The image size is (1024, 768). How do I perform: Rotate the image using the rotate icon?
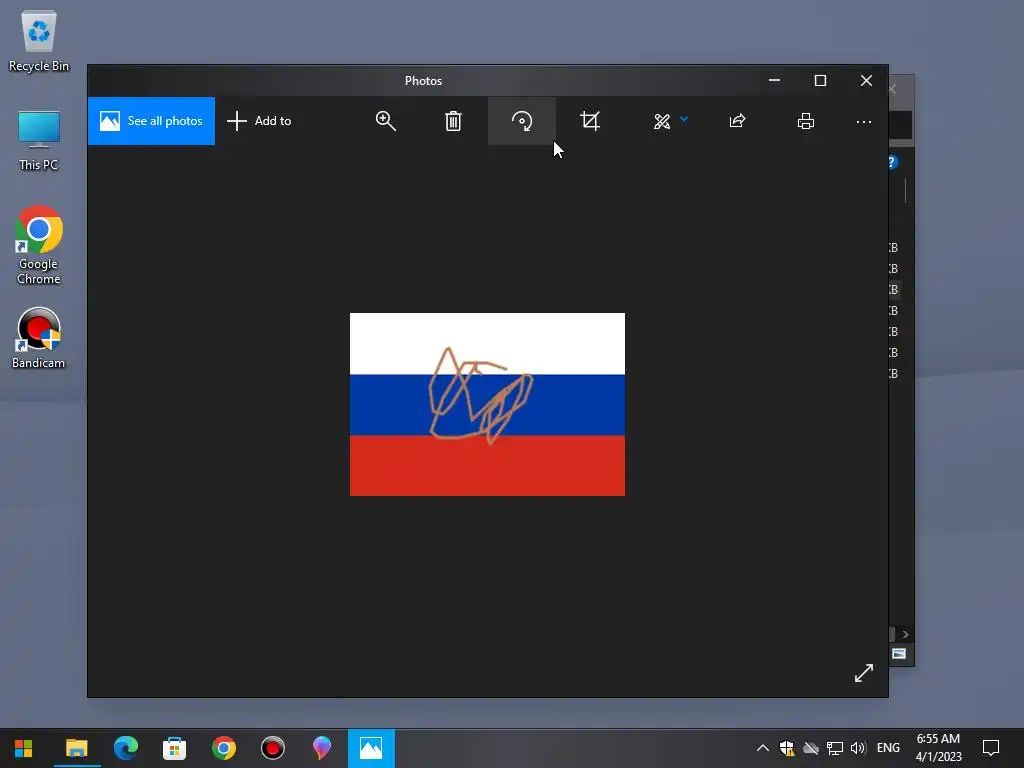[522, 121]
